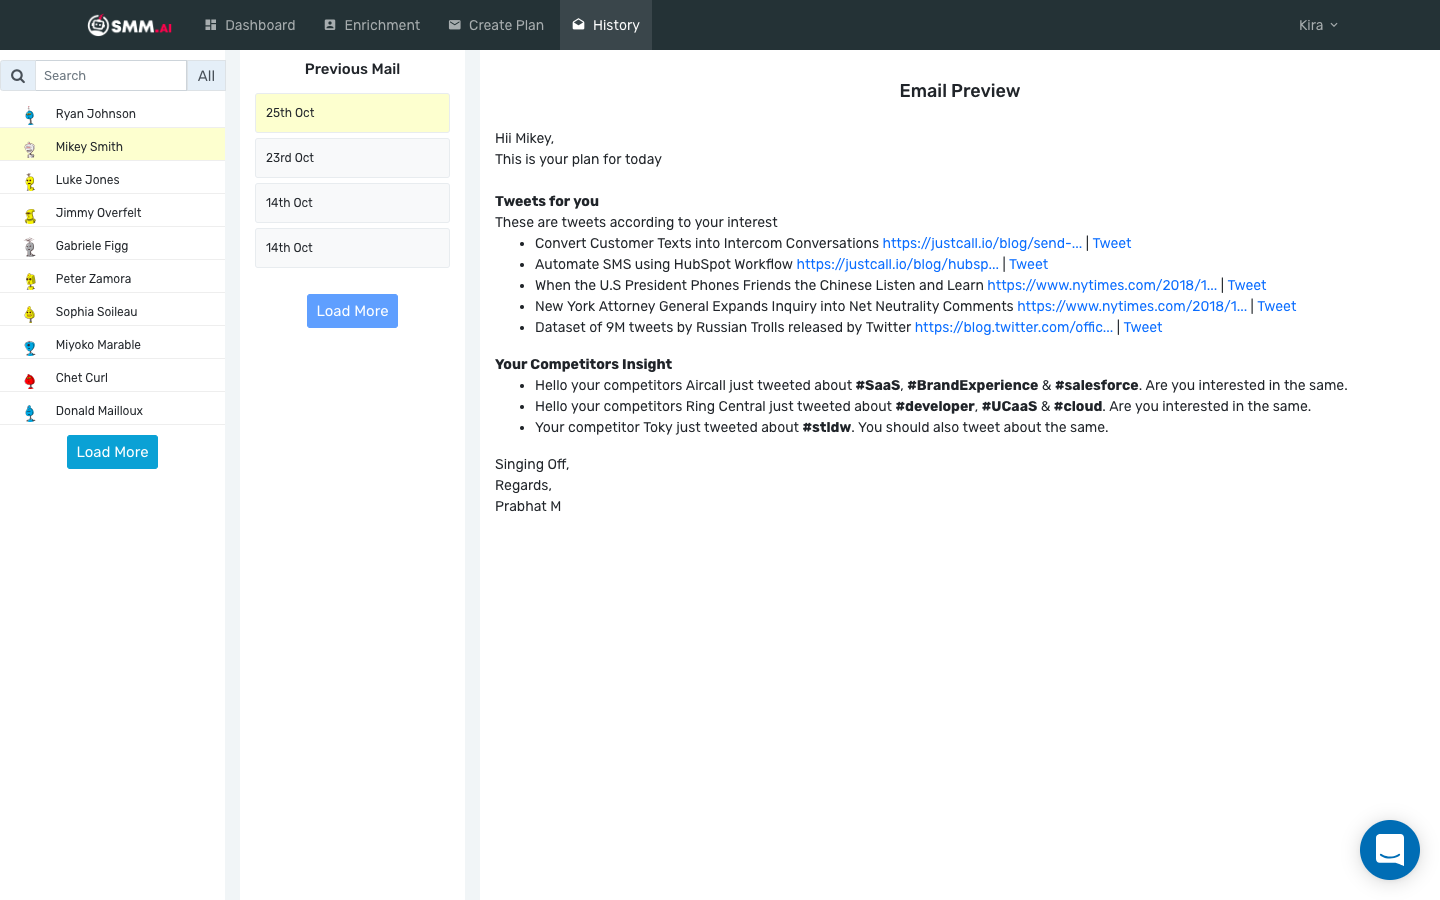The width and height of the screenshot is (1440, 900).
Task: Click Peter Zamora's avatar icon
Action: coord(30,280)
